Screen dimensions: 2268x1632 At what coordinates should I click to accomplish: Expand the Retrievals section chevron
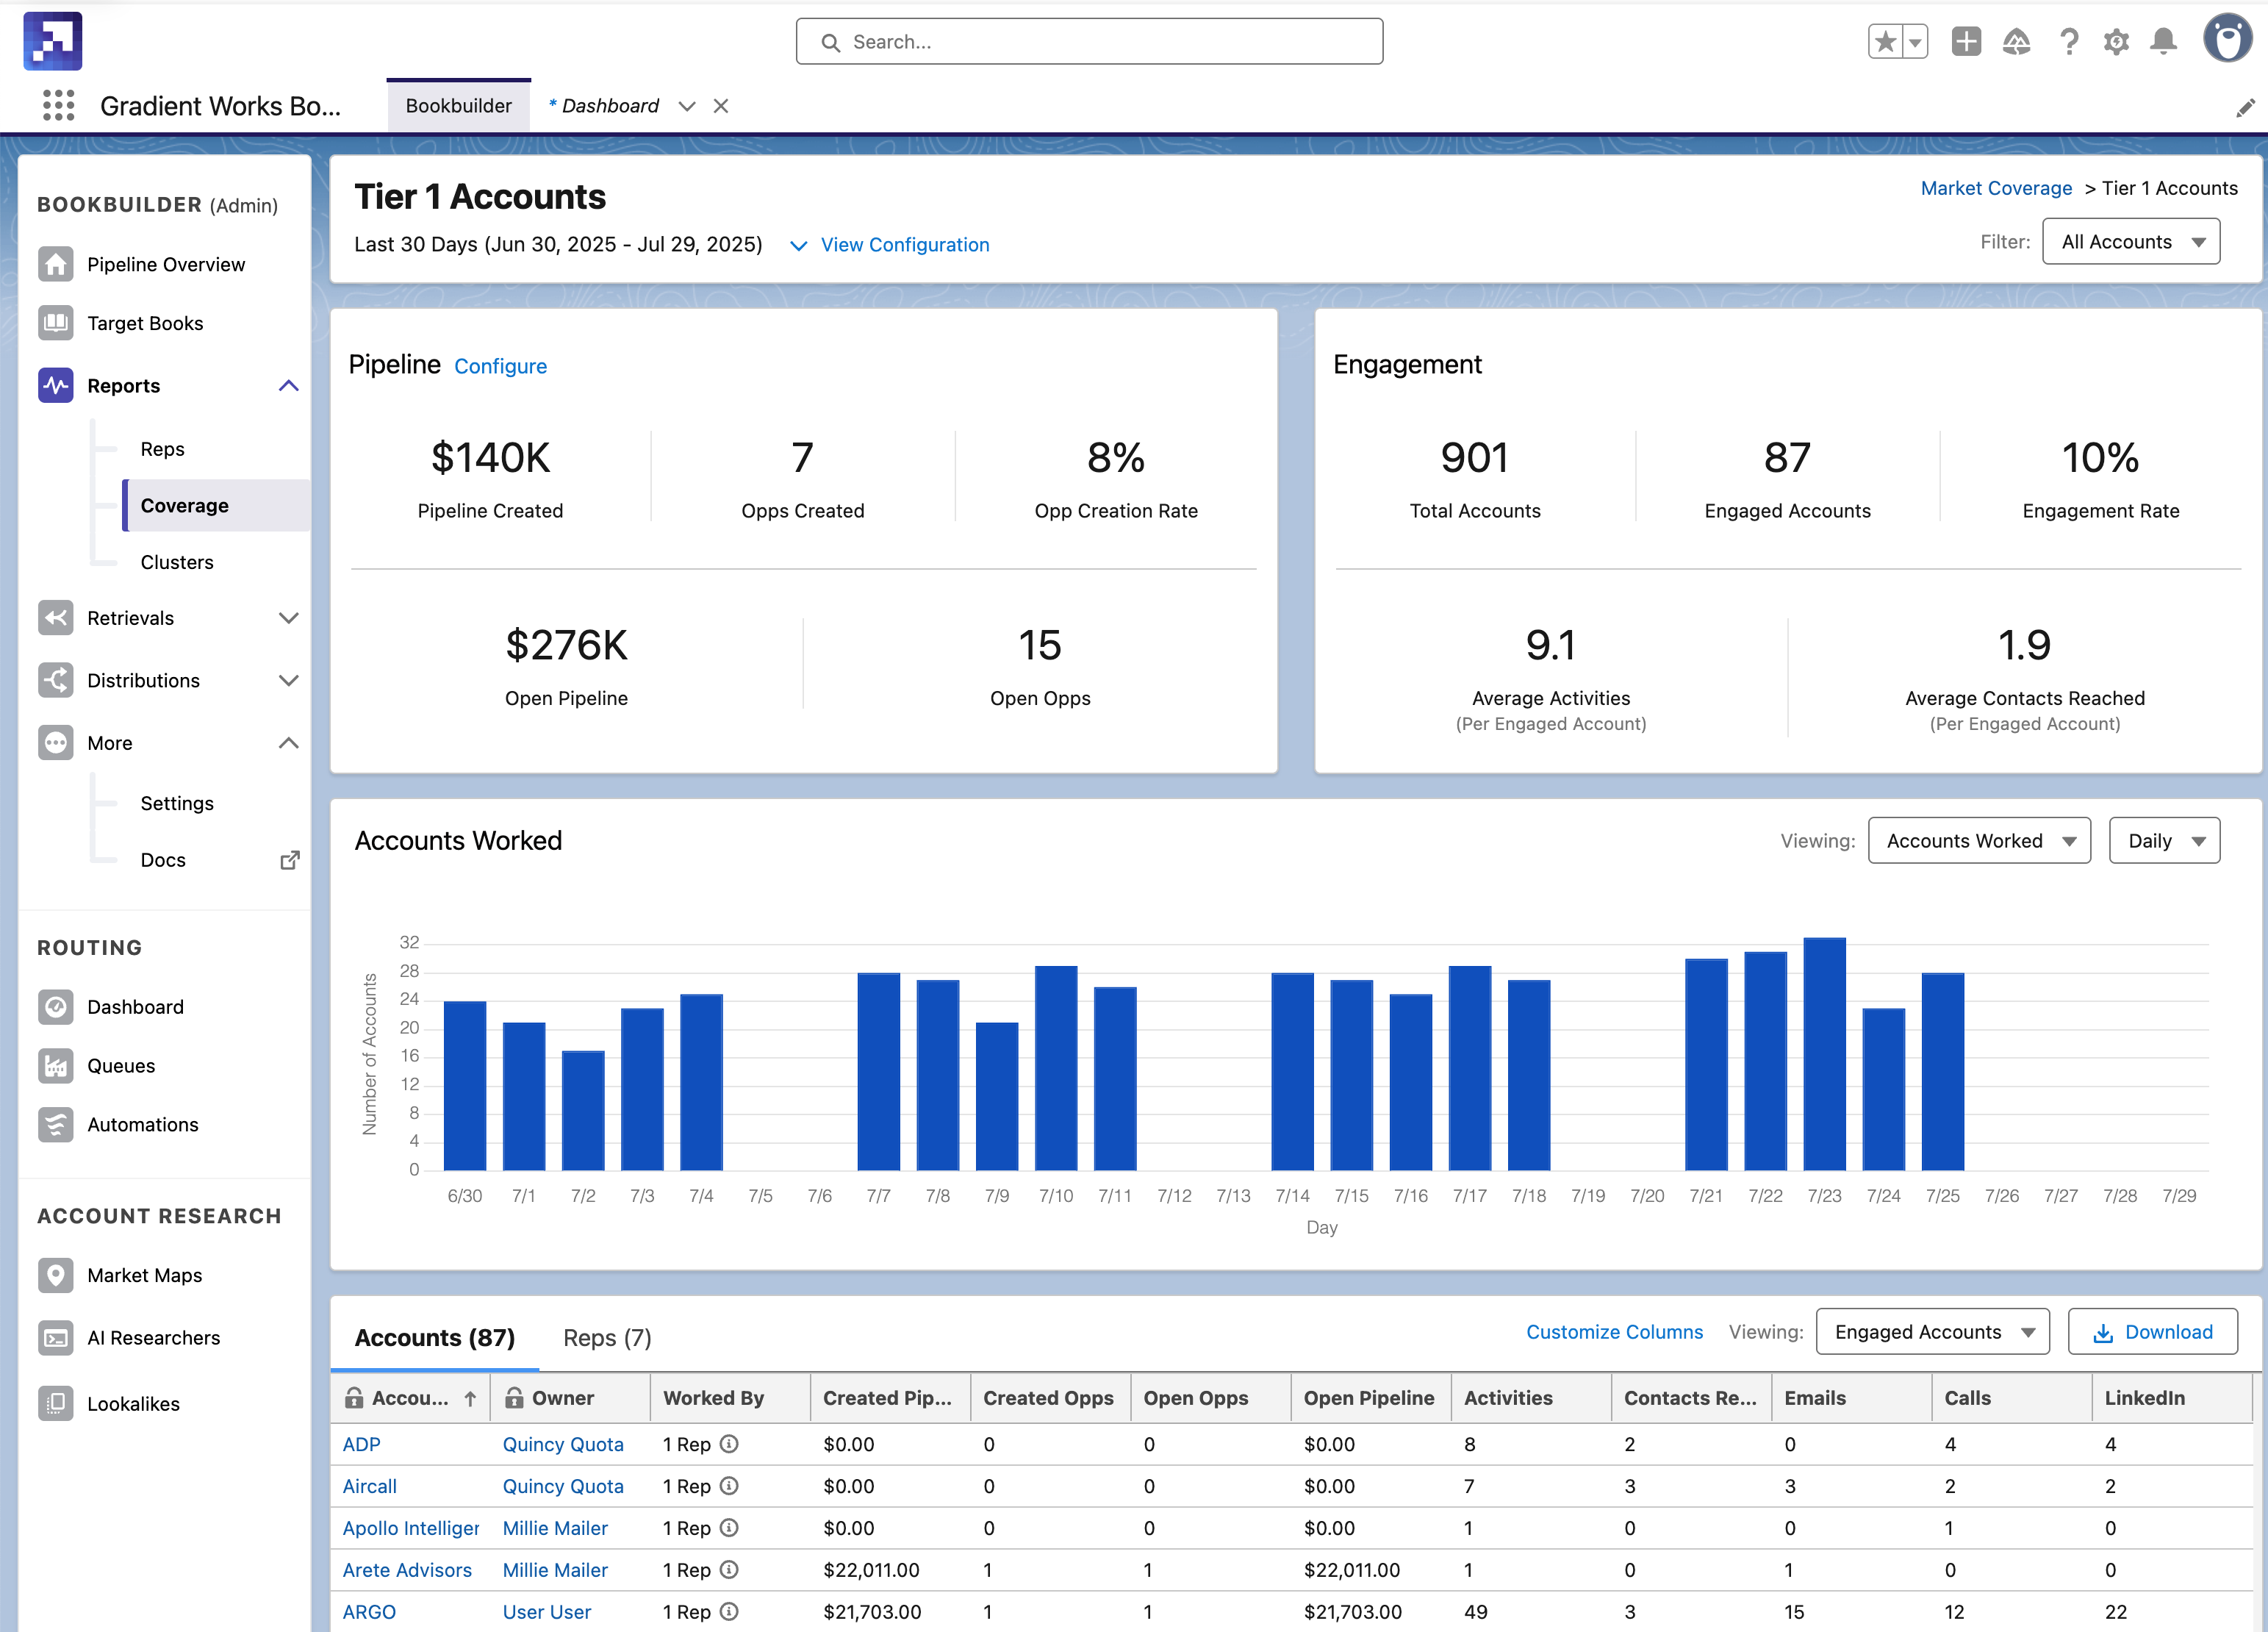(288, 618)
